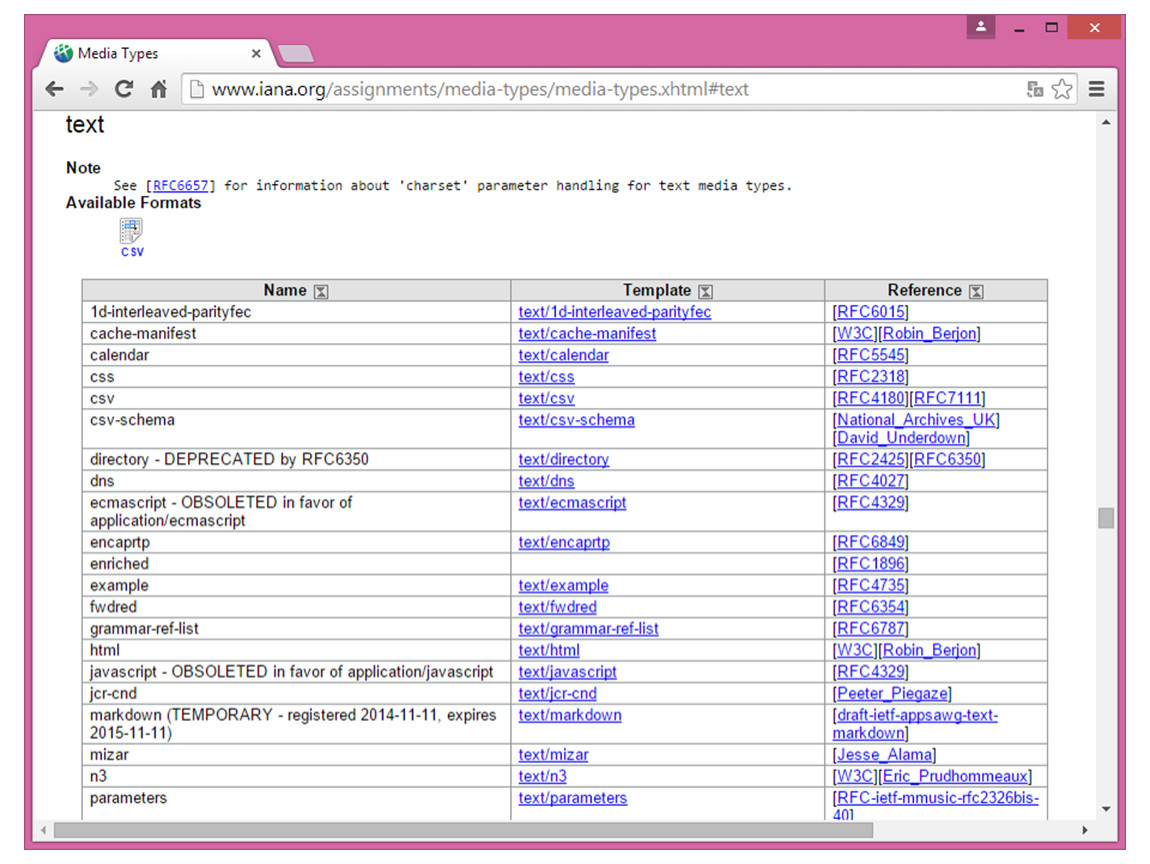Image resolution: width=1150 pixels, height=864 pixels.
Task: Open a new tab button
Action: (296, 54)
